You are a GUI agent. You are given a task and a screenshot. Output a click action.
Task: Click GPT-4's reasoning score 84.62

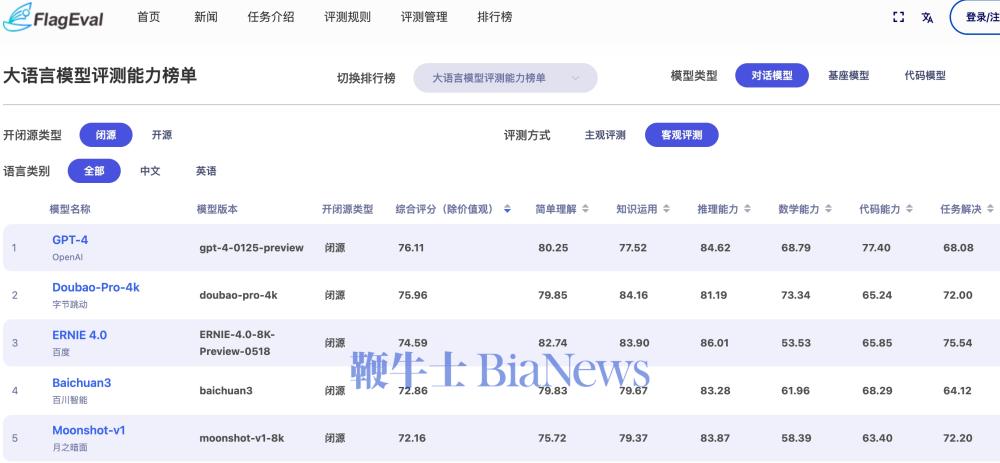pos(715,248)
